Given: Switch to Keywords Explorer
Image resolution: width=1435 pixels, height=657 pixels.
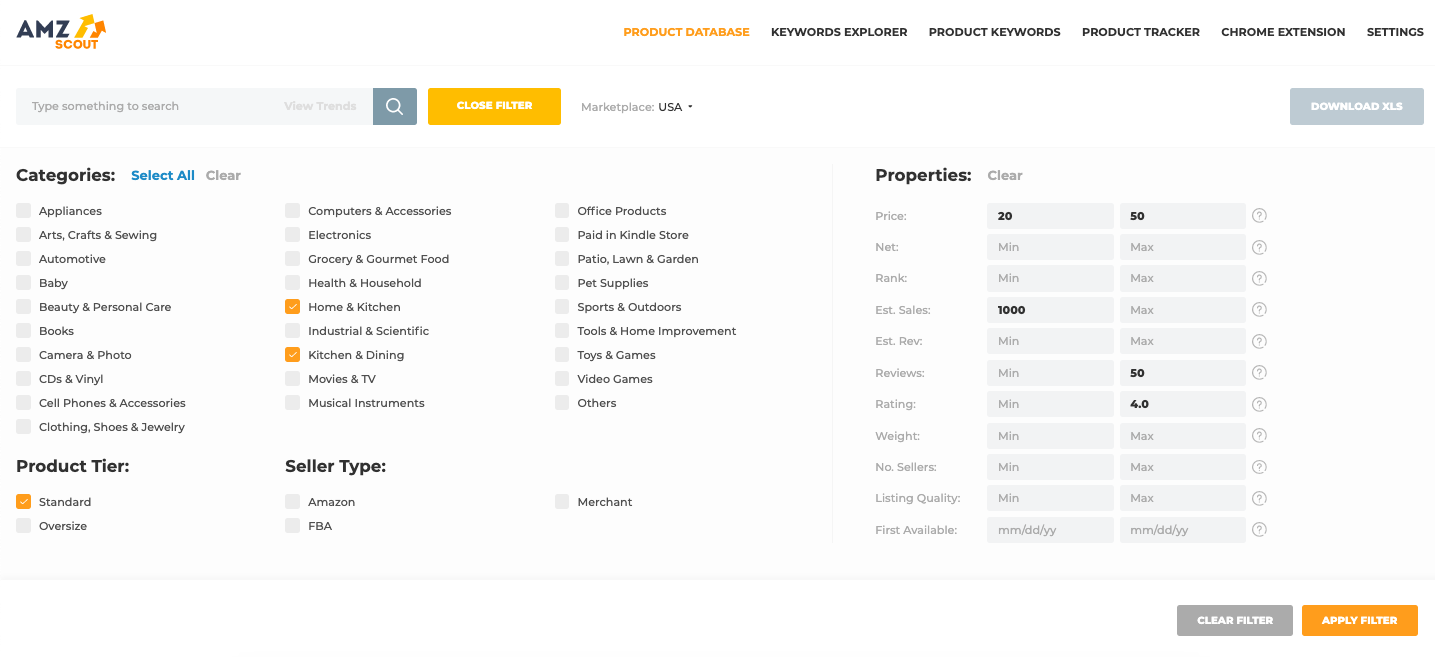Looking at the screenshot, I should [x=839, y=31].
